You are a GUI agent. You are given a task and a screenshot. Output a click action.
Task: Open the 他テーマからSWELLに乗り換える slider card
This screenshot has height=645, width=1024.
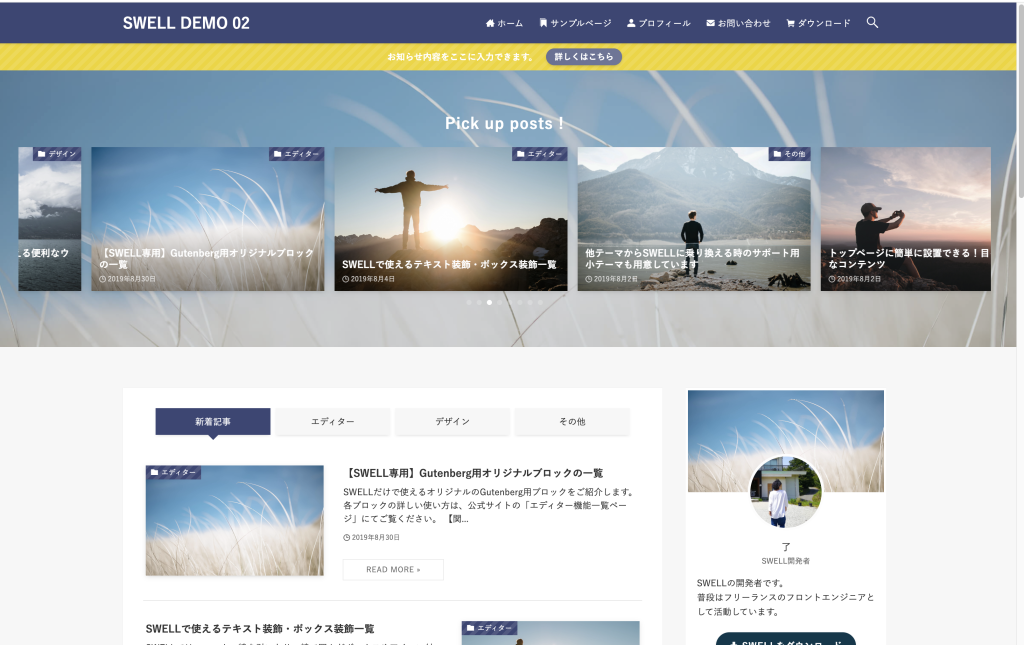point(693,220)
